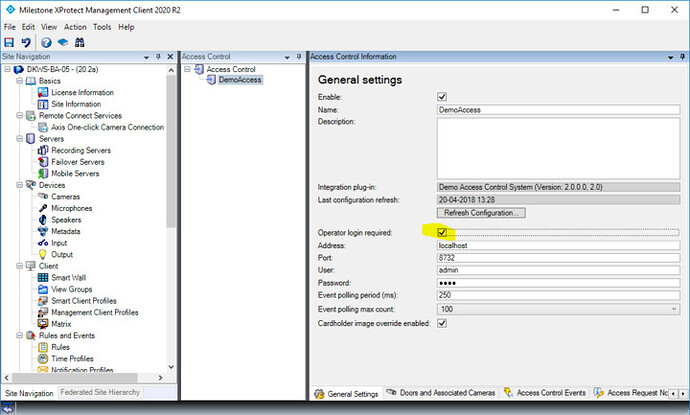Image resolution: width=690 pixels, height=415 pixels.
Task: Open Axis One-click Camera Connection icon
Action: pos(43,127)
